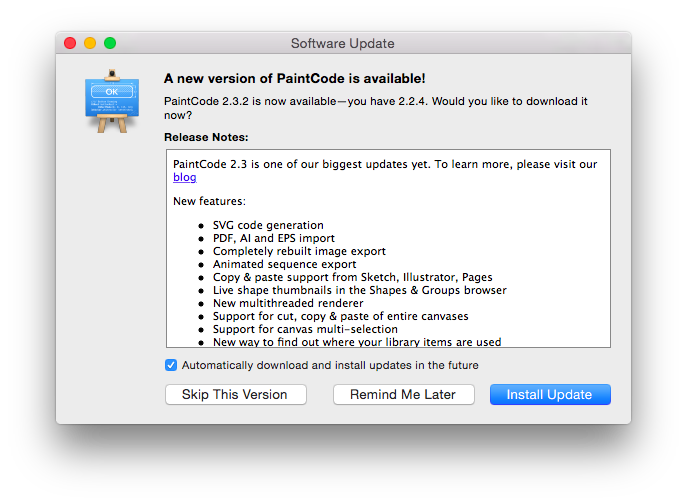The width and height of the screenshot is (687, 504).
Task: Uncheck automatically download and install updates
Action: tap(171, 365)
